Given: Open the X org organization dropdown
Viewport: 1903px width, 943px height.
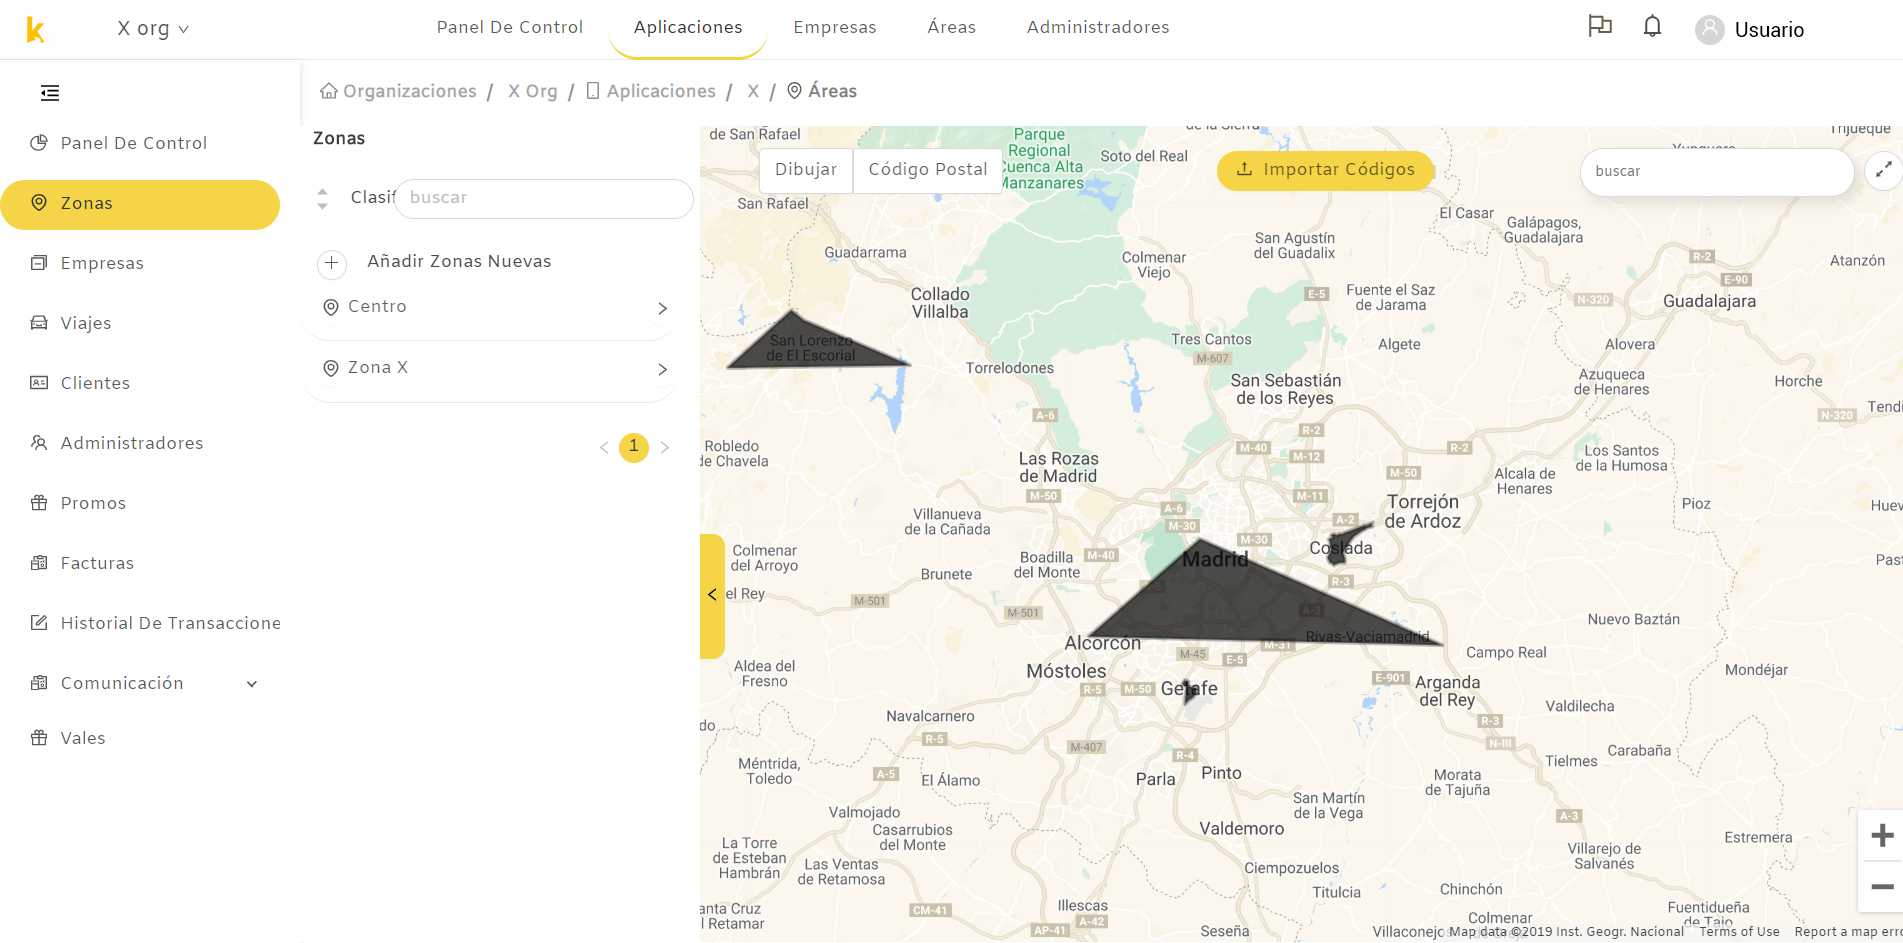Looking at the screenshot, I should [152, 29].
